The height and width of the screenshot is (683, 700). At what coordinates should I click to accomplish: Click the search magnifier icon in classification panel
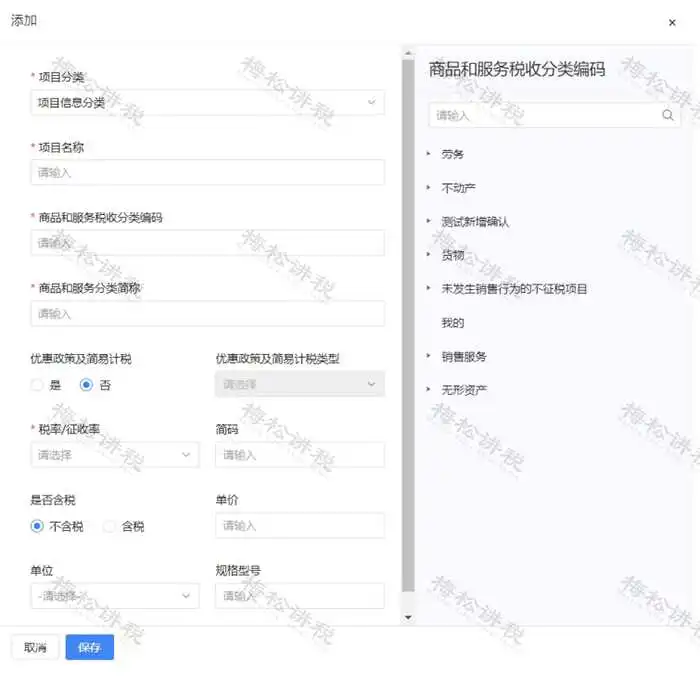tap(668, 115)
